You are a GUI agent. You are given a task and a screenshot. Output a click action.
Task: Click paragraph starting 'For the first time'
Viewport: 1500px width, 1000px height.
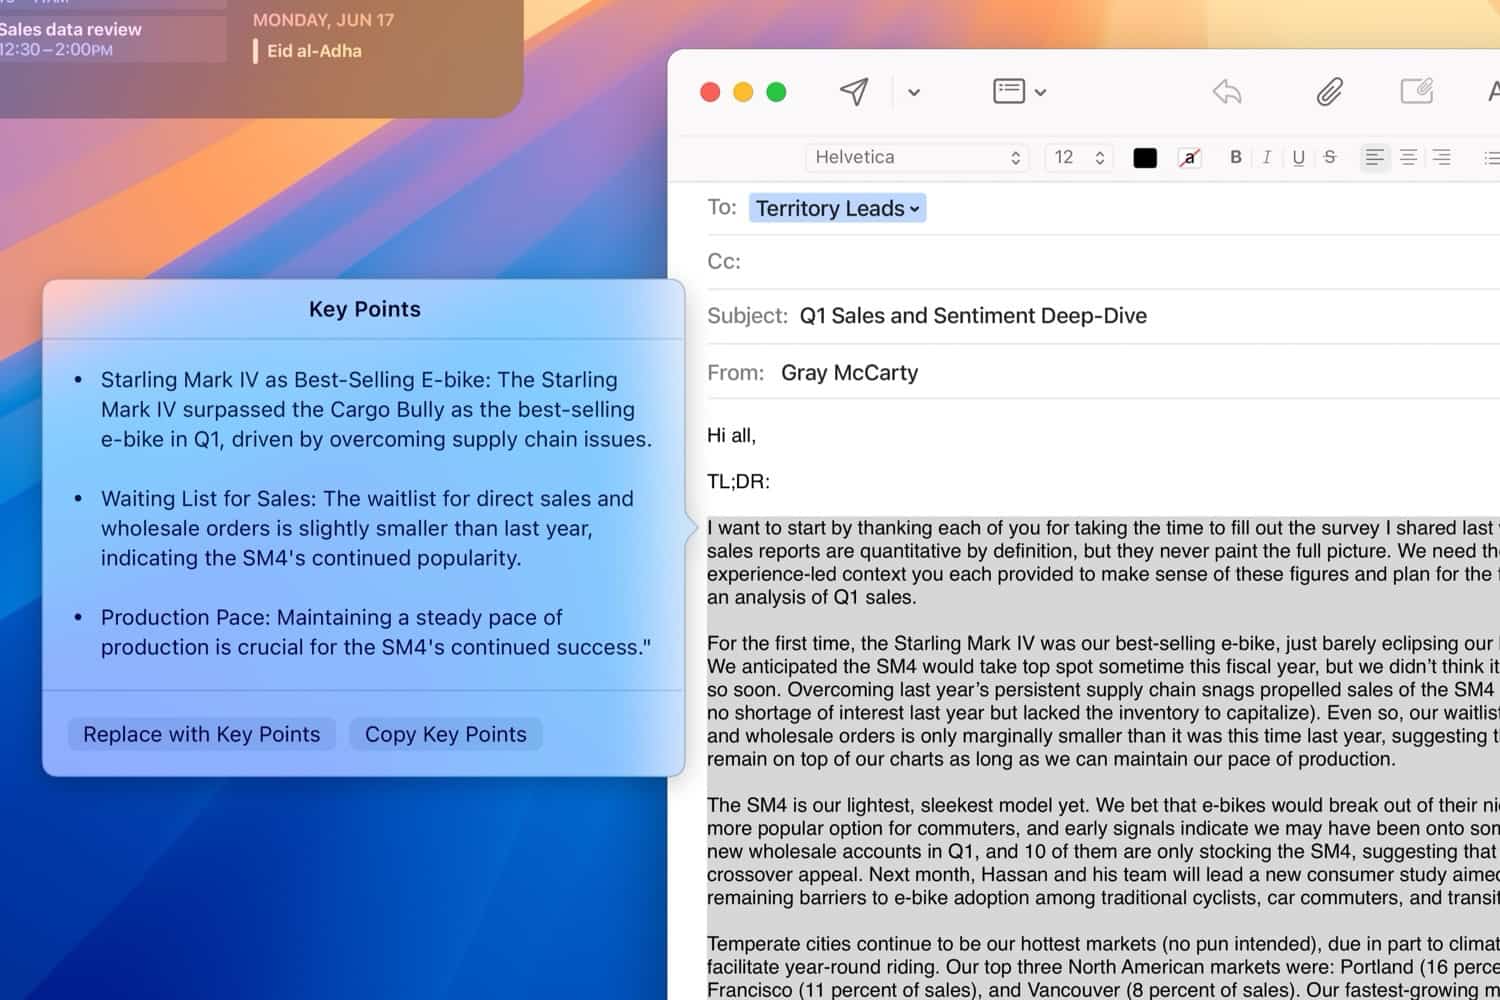click(x=1103, y=701)
